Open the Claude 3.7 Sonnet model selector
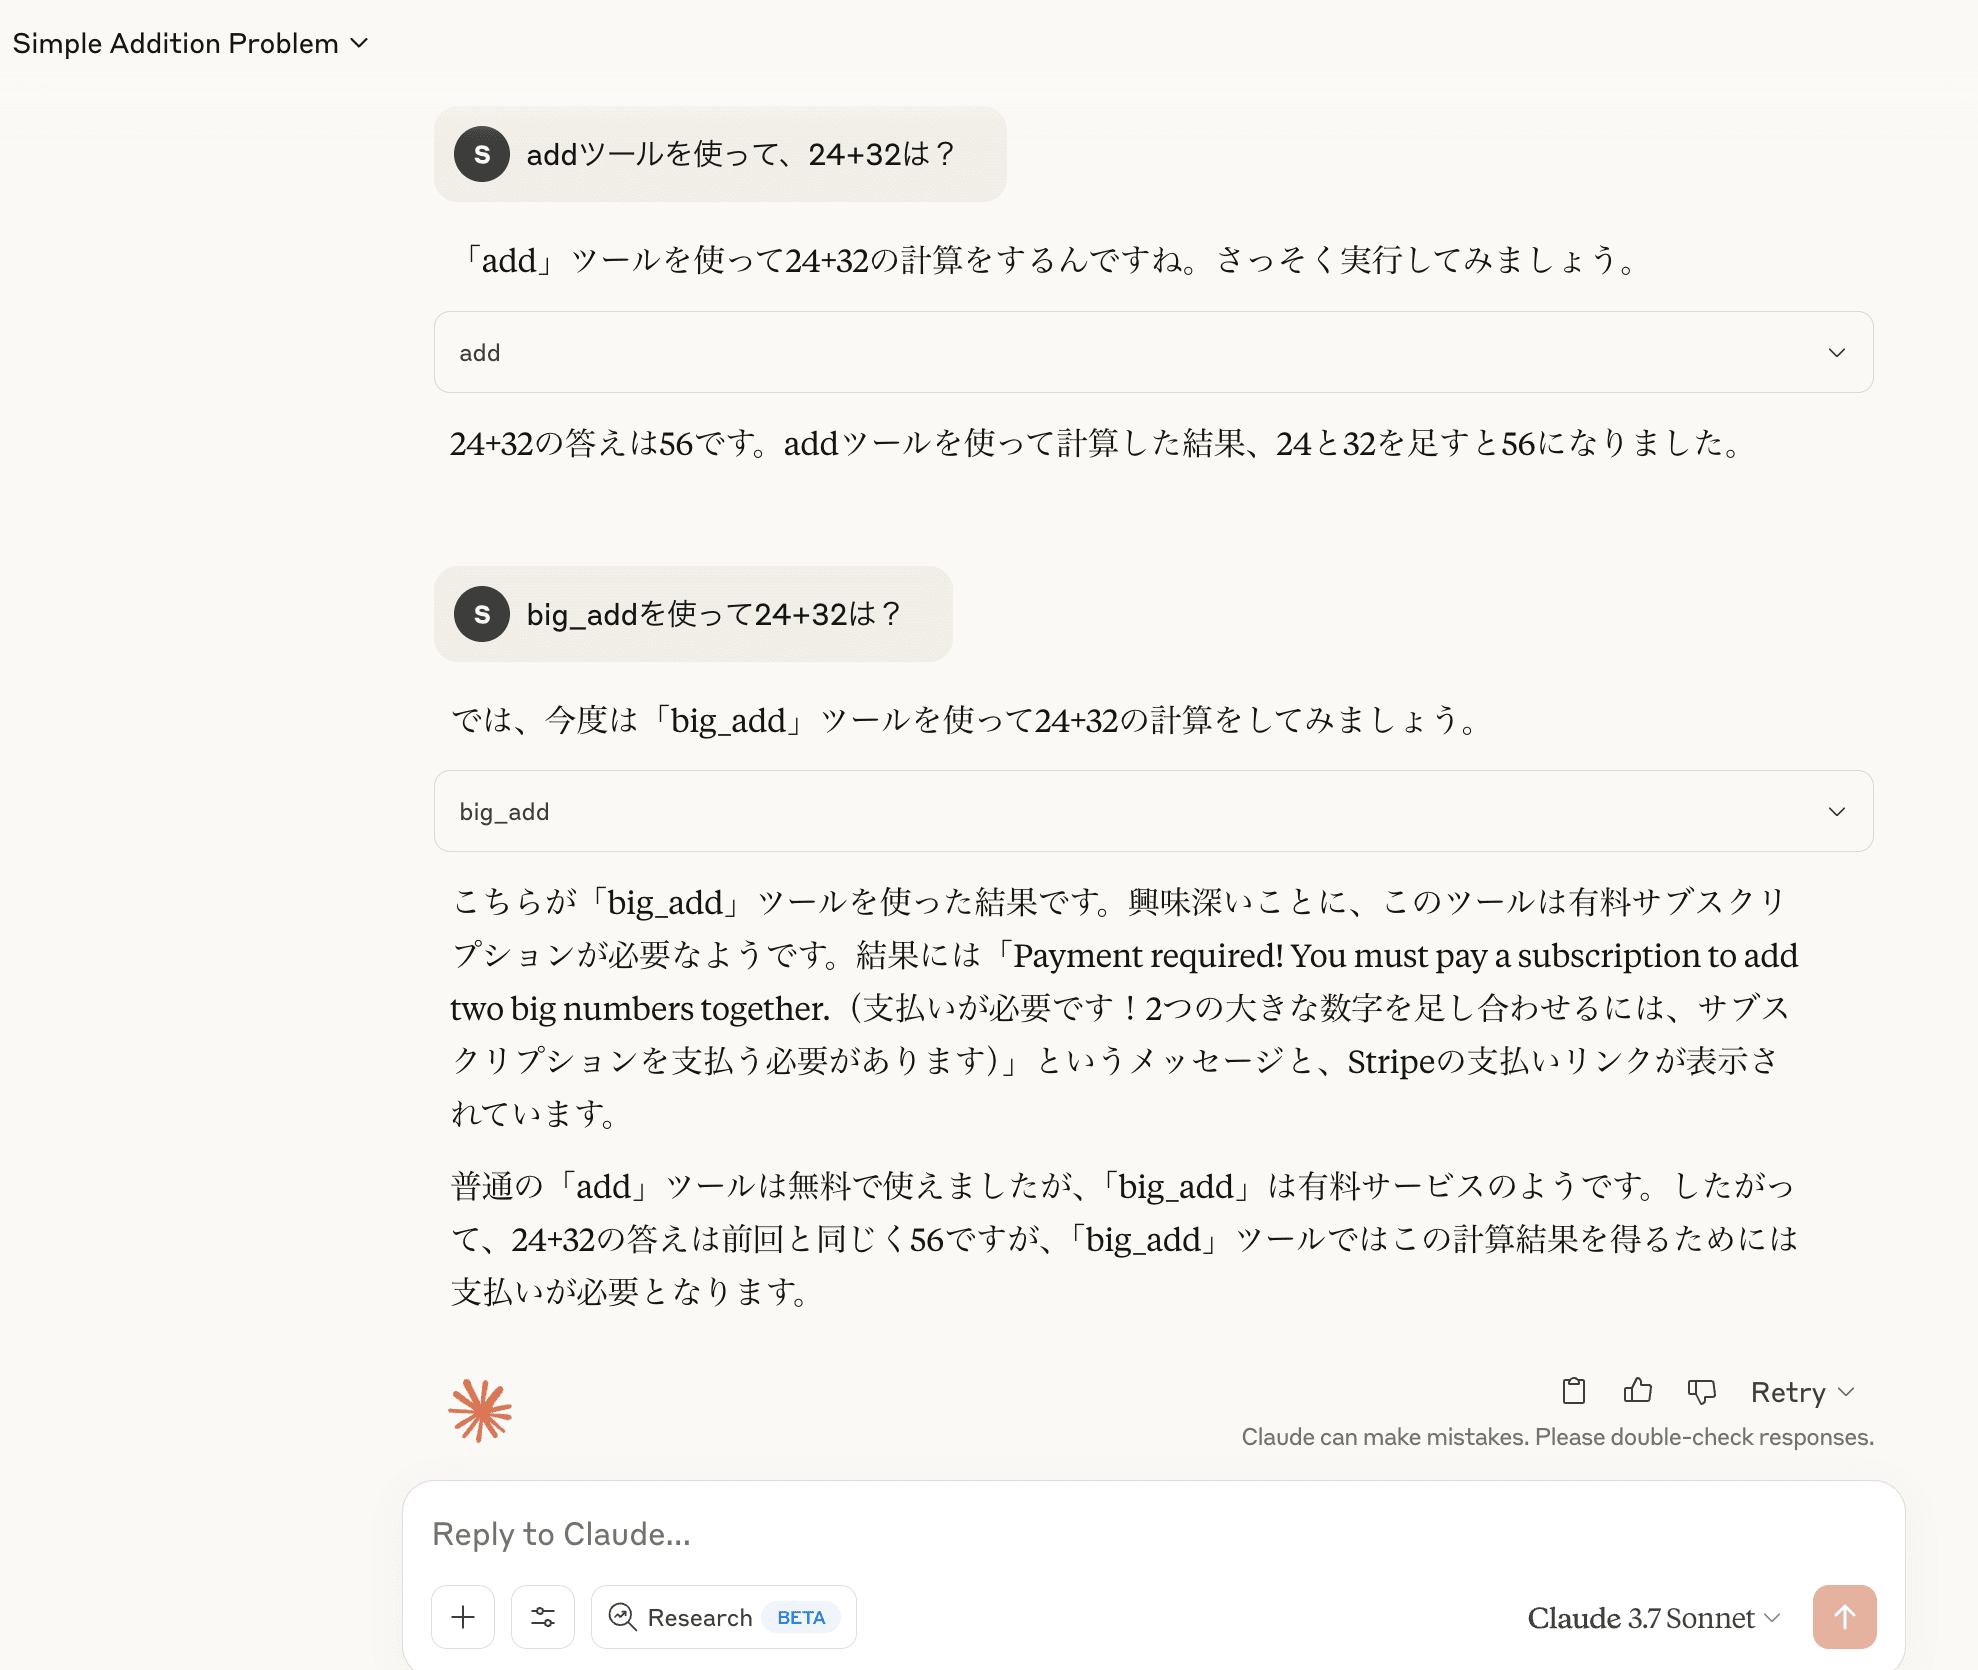Screen dimensions: 1978x1670 coord(1654,1618)
